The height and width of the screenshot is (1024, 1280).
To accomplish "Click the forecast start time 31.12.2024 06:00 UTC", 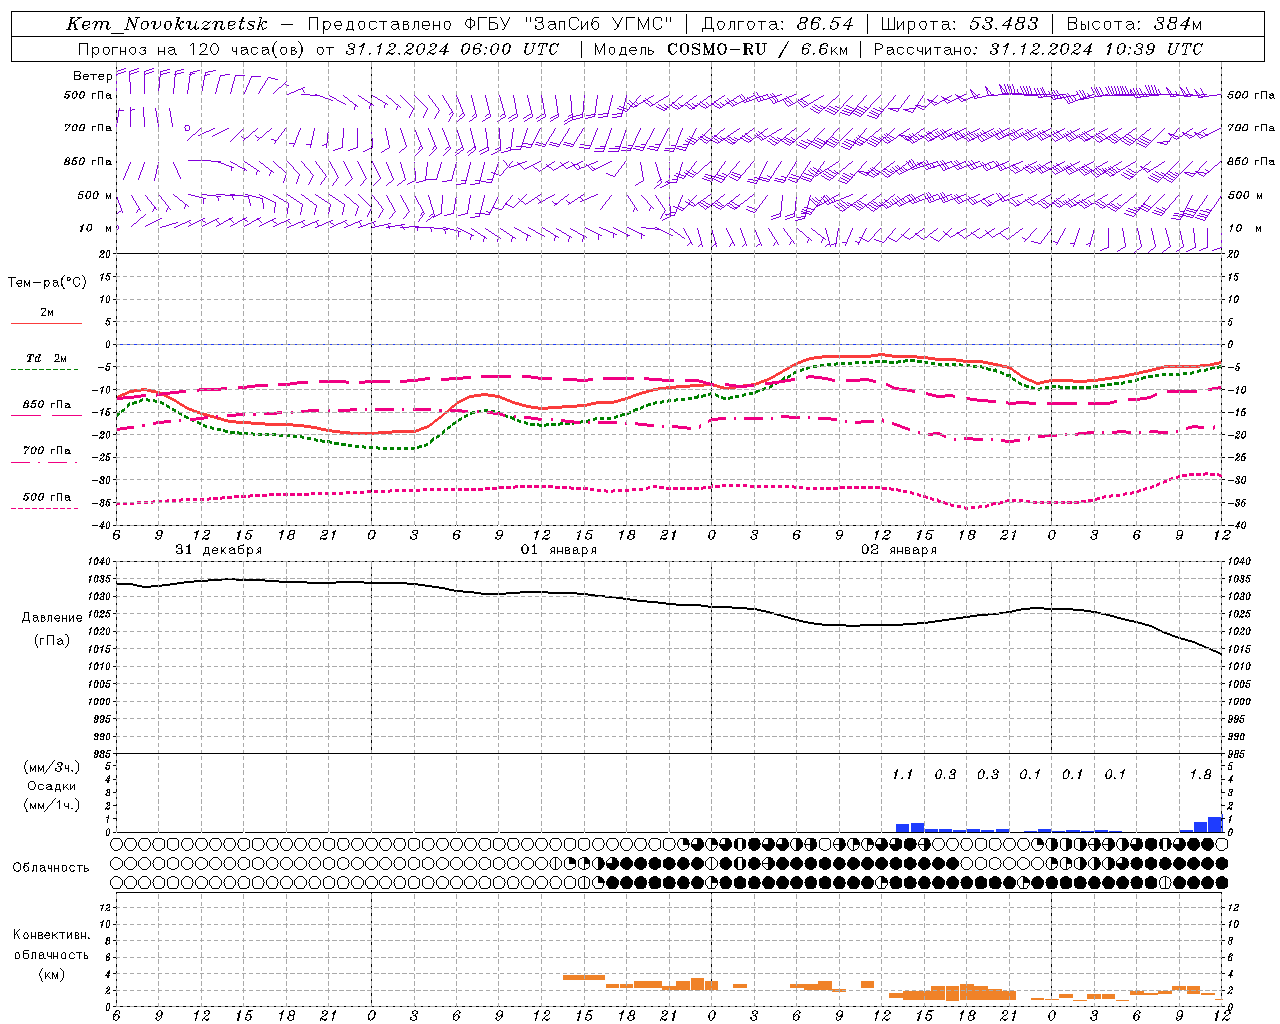I will click(x=452, y=49).
